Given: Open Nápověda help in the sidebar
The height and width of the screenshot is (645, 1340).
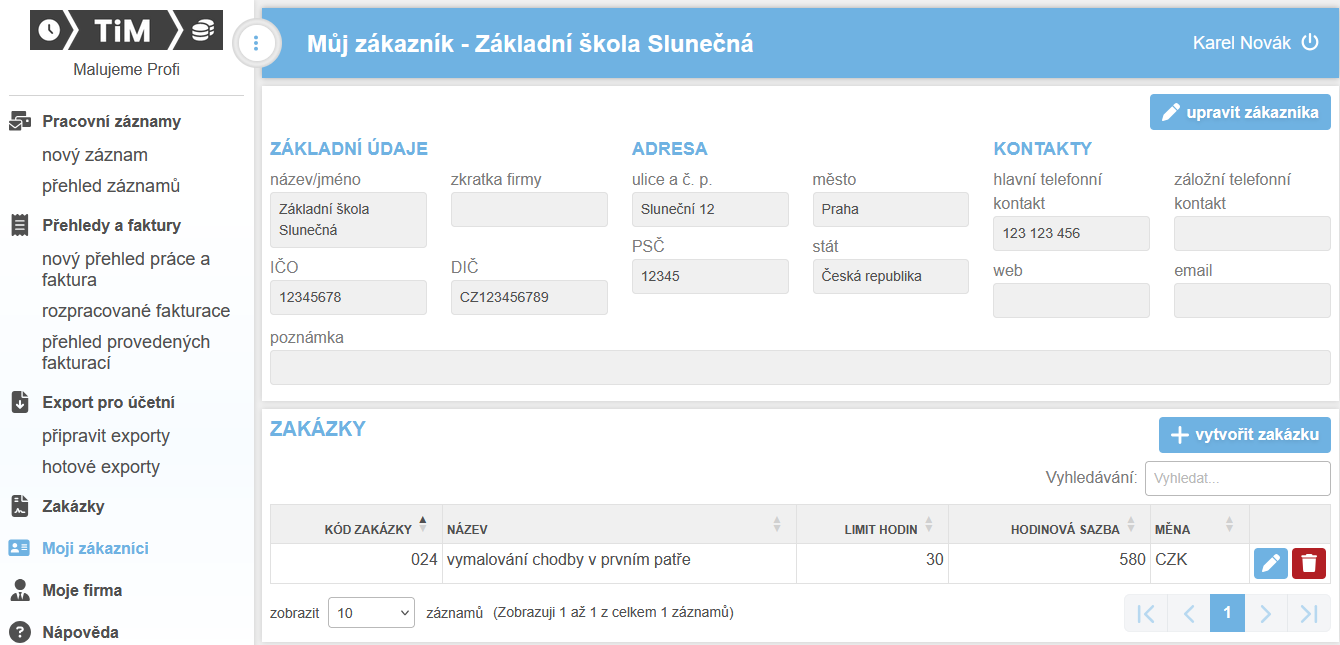Looking at the screenshot, I should click(x=80, y=632).
